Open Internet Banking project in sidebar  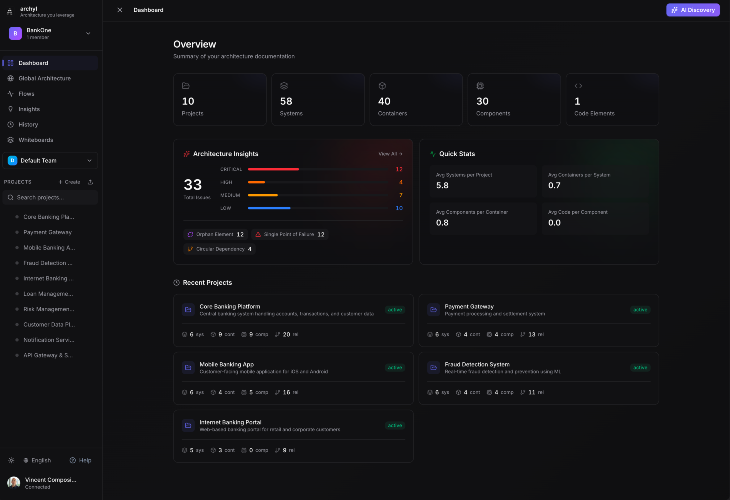49,278
